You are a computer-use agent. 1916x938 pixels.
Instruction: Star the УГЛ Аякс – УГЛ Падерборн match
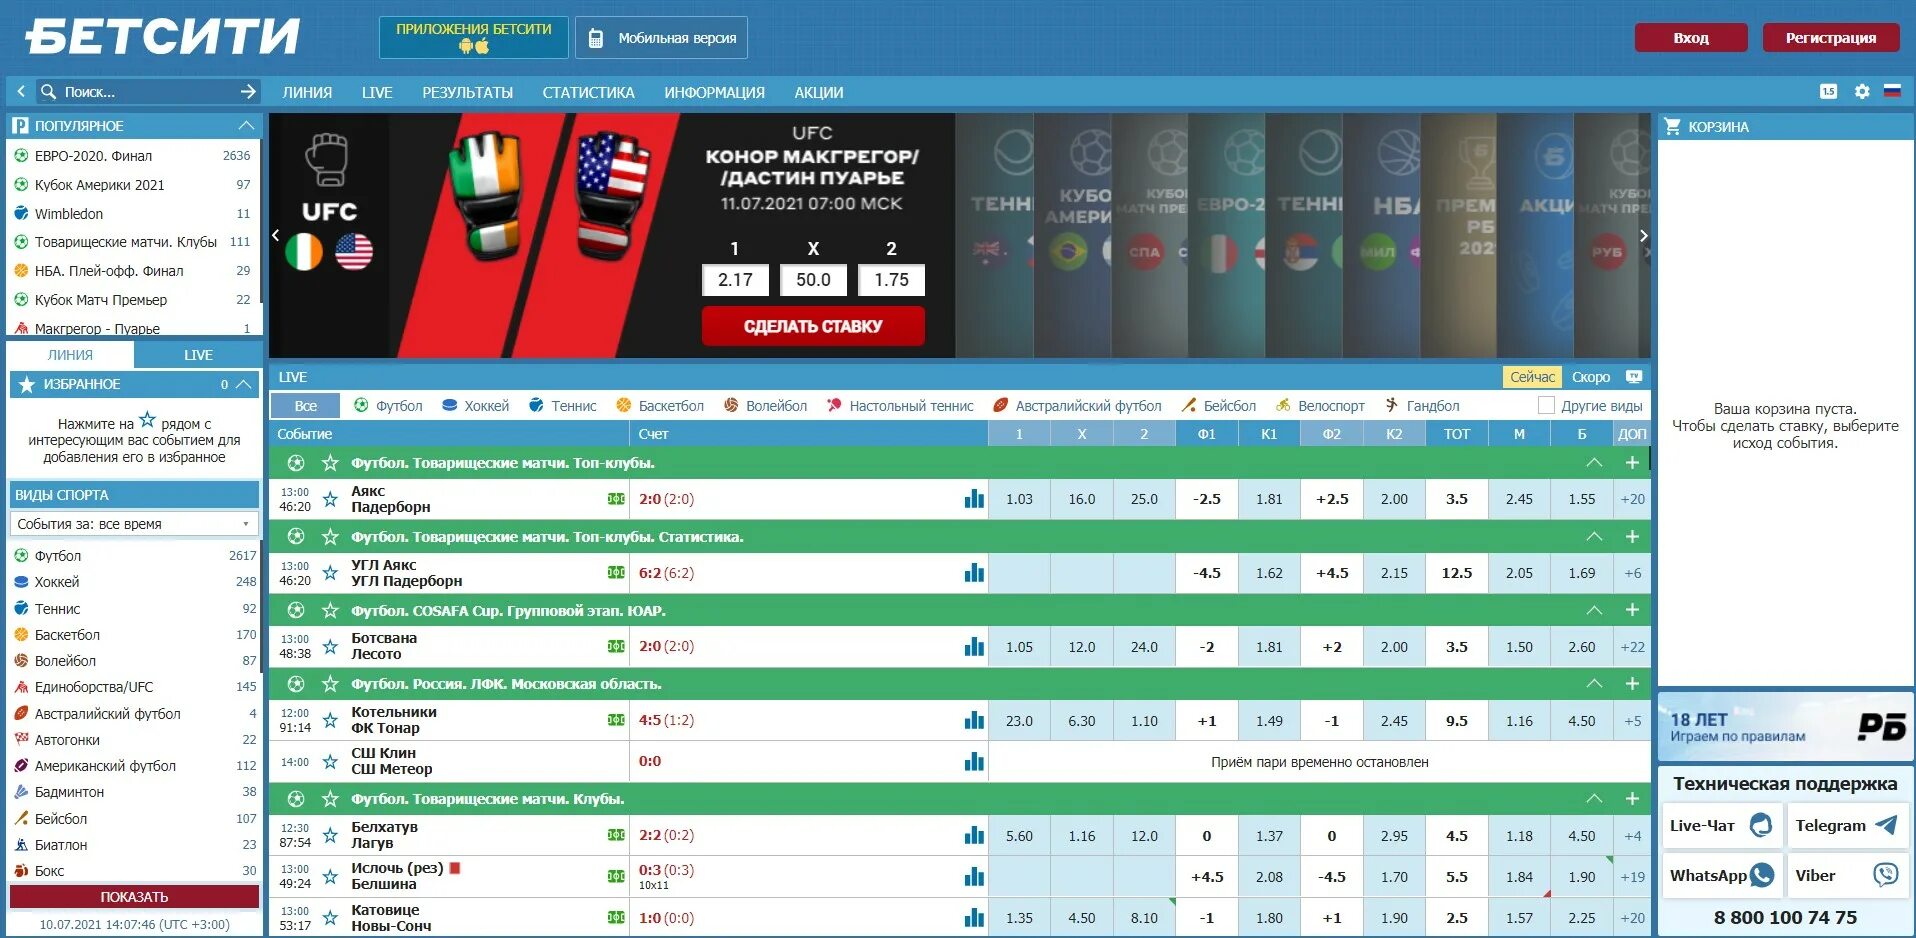330,573
